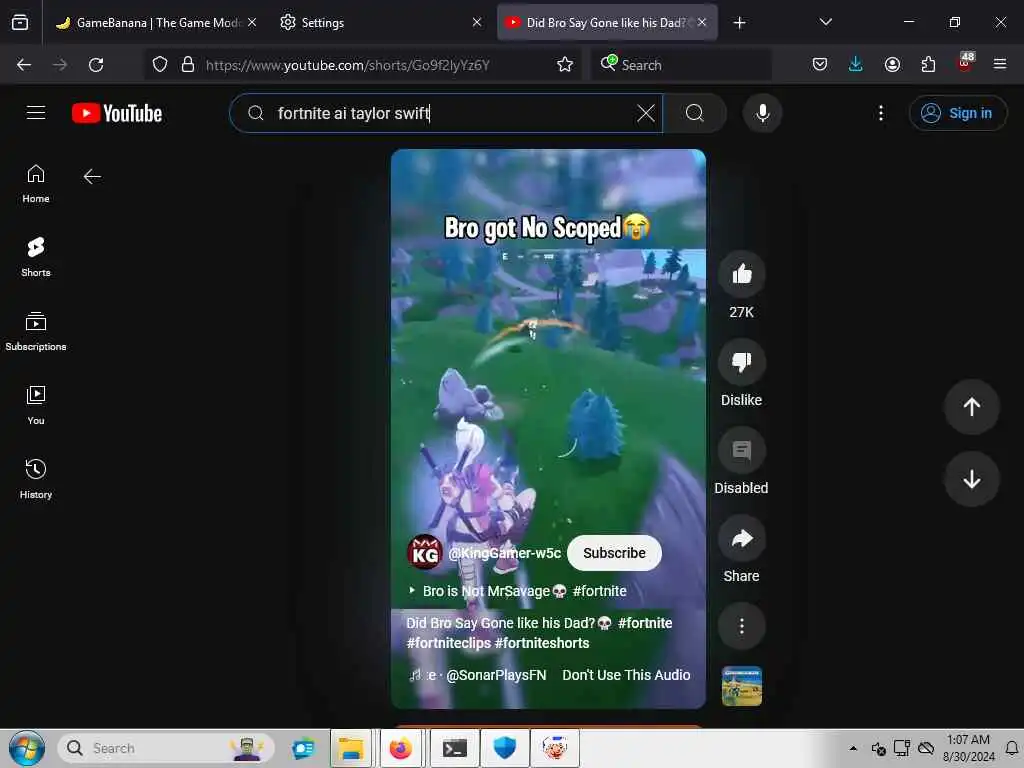Image resolution: width=1024 pixels, height=768 pixels.
Task: Click the search magnifier button
Action: tap(695, 113)
